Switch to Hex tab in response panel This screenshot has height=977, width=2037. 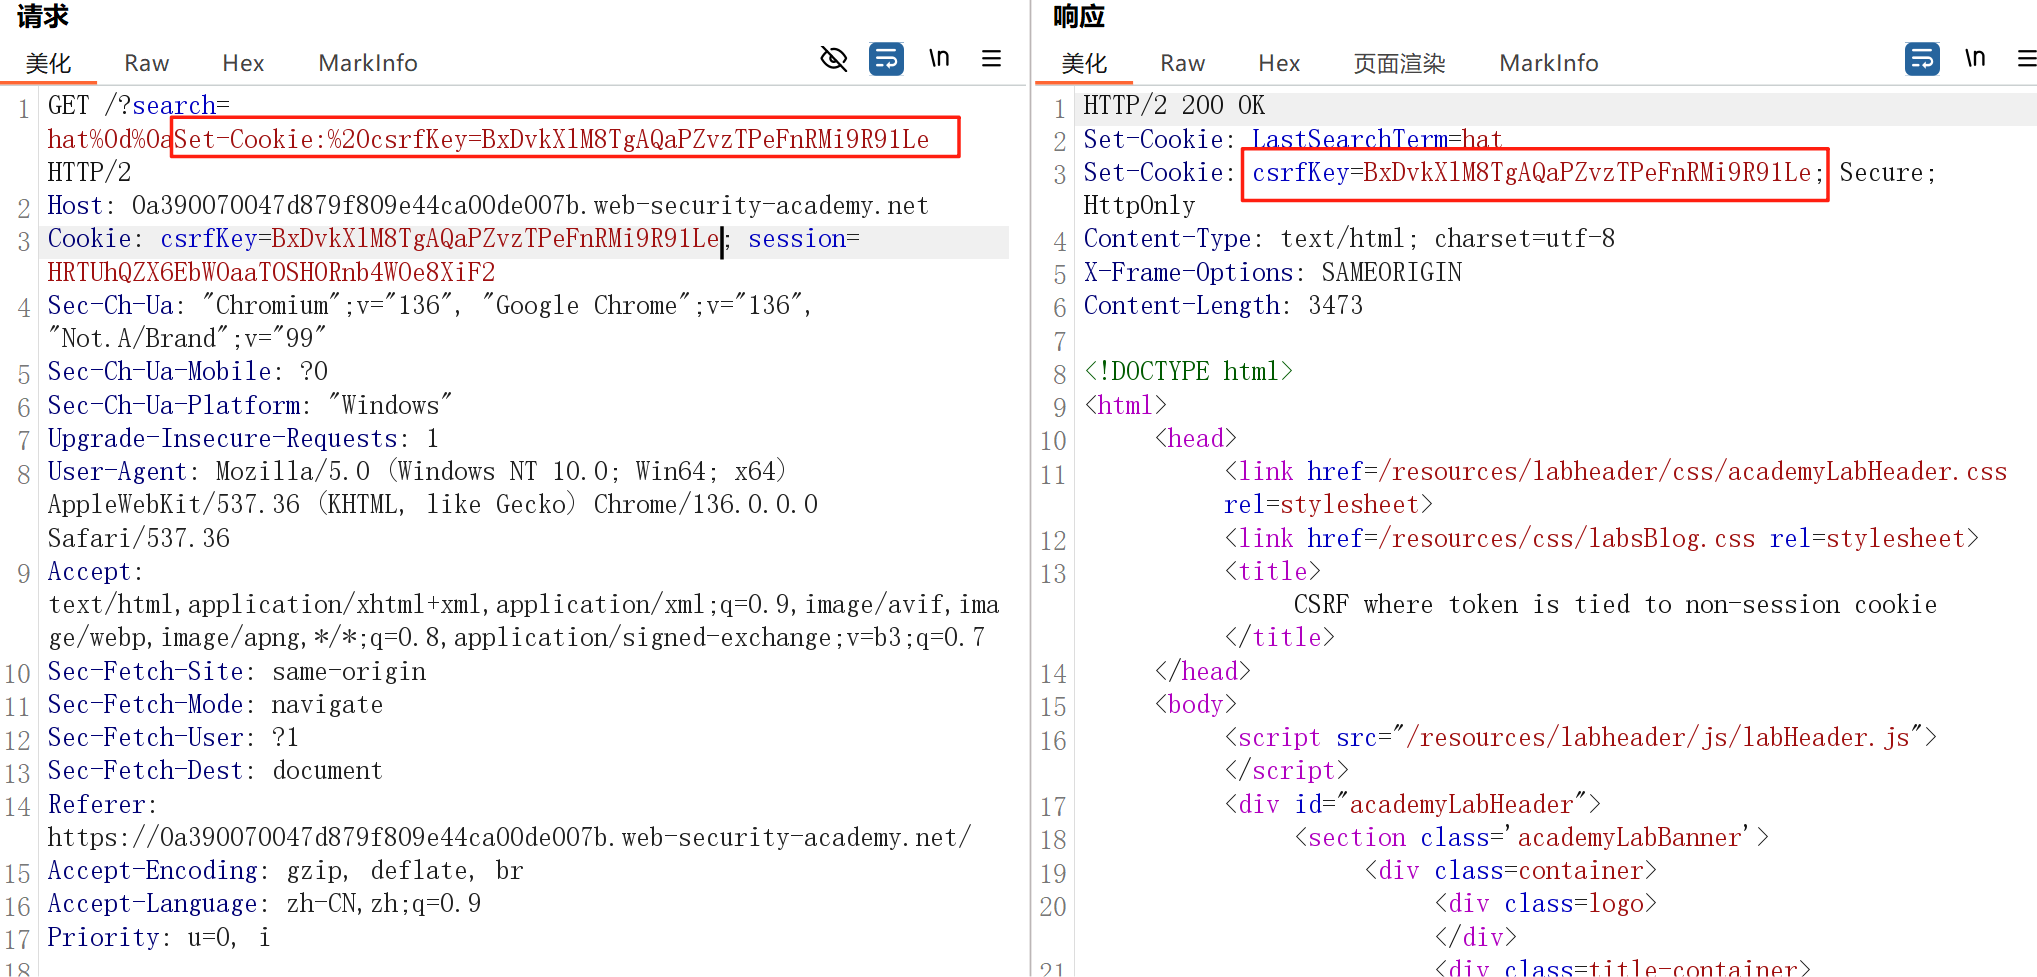1279,63
